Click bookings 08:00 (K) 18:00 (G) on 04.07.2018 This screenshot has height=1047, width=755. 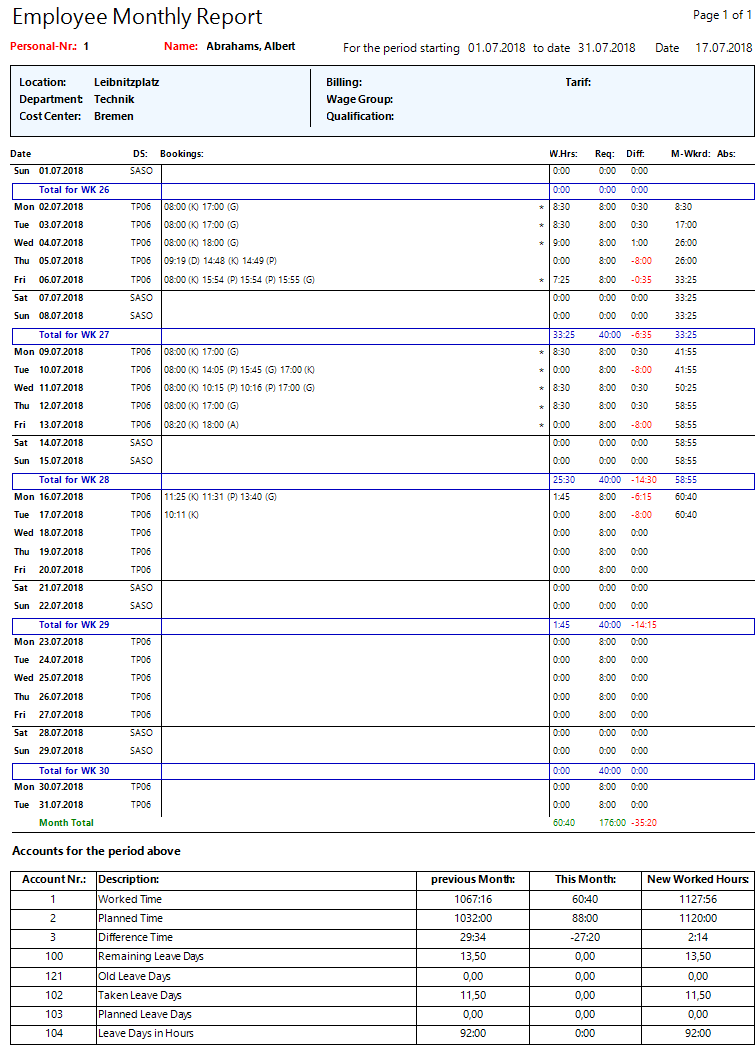point(201,243)
